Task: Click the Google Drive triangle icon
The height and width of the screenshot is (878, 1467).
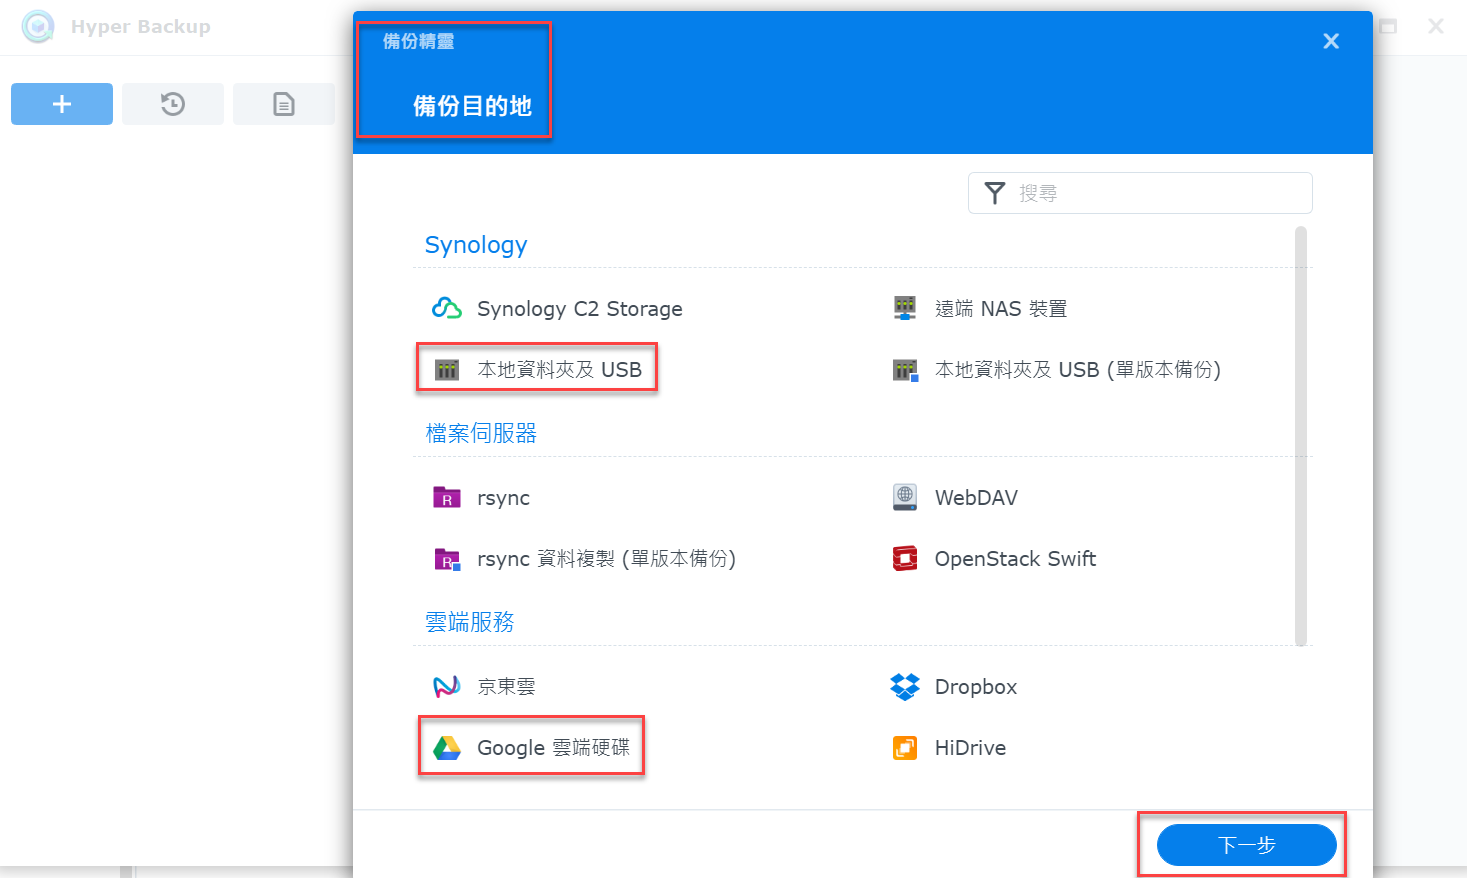Action: click(x=447, y=748)
